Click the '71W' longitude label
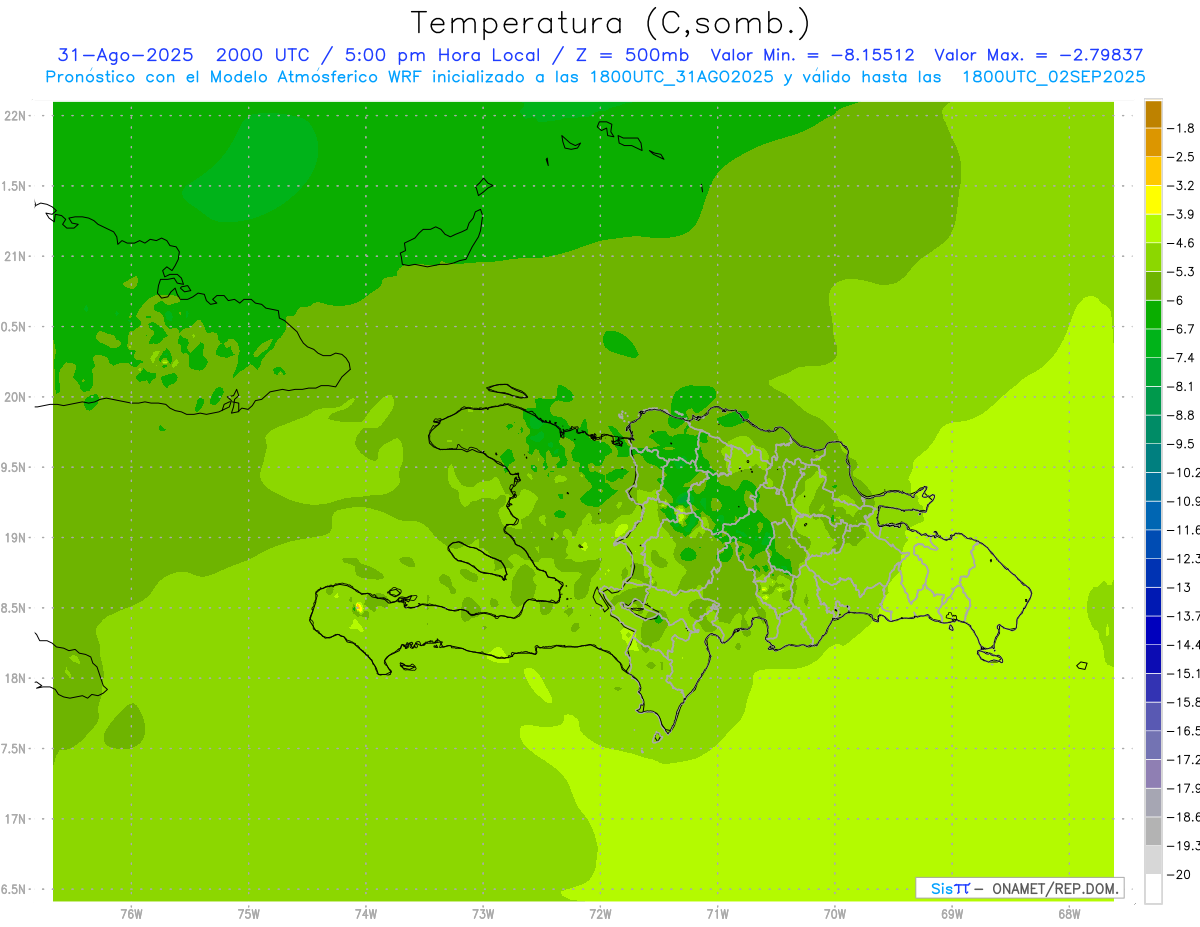 (x=717, y=914)
